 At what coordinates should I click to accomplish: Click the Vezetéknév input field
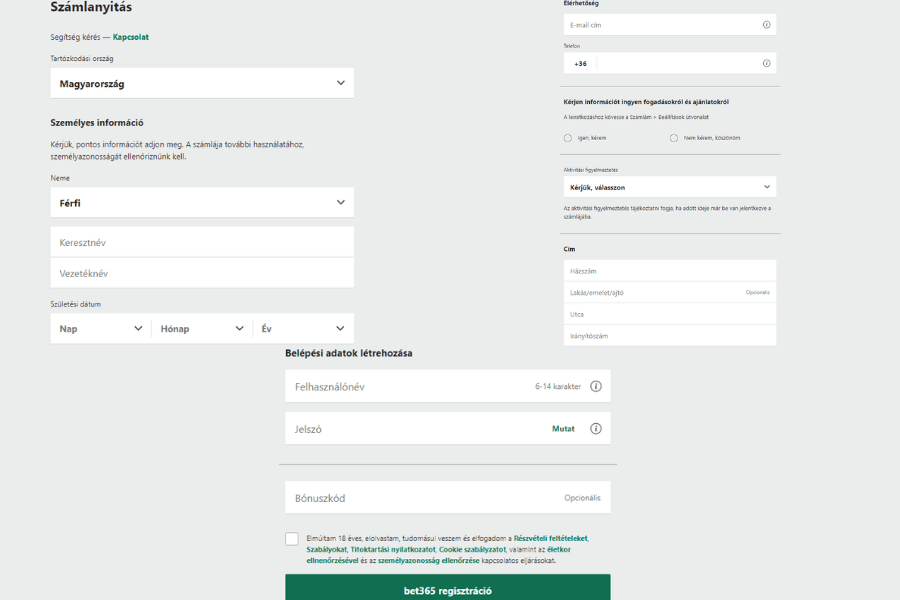202,273
